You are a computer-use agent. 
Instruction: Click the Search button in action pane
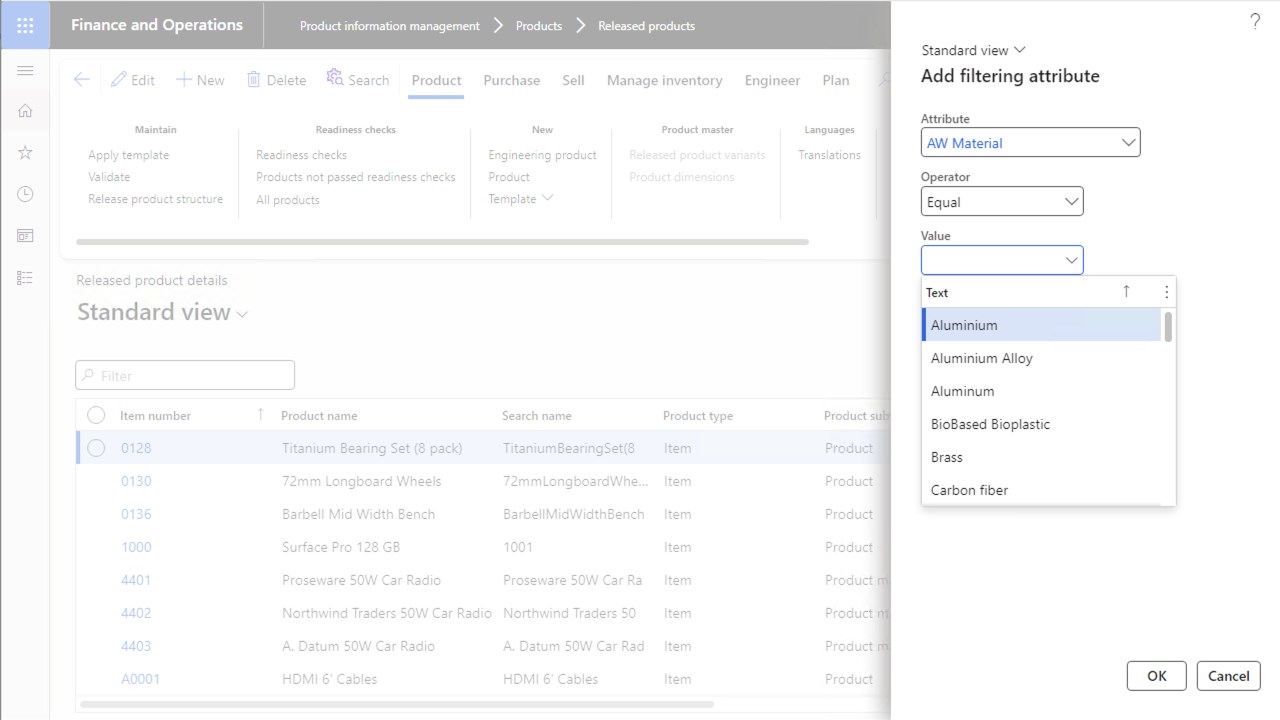357,79
